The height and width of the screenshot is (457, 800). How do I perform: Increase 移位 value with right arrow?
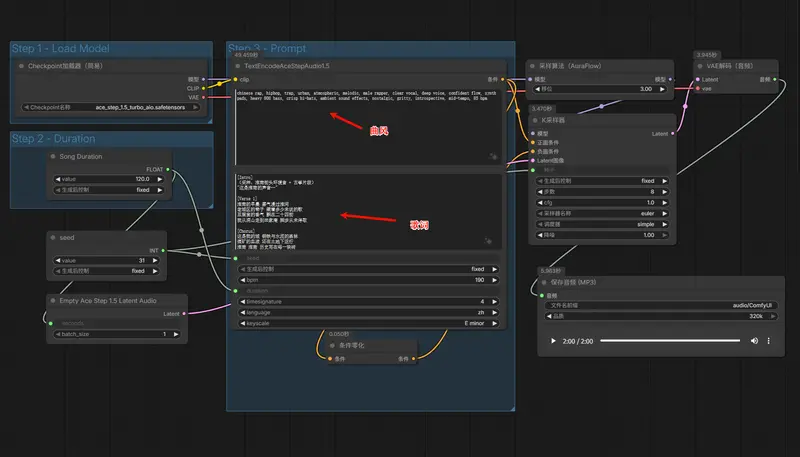(662, 89)
